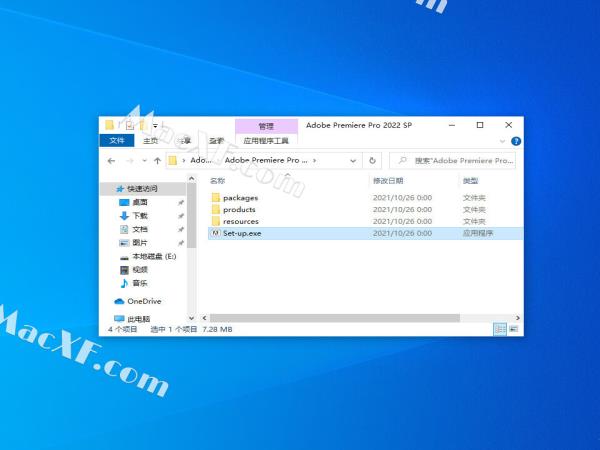Image resolution: width=600 pixels, height=450 pixels.
Task: Open 下载 in quick access
Action: pos(140,216)
